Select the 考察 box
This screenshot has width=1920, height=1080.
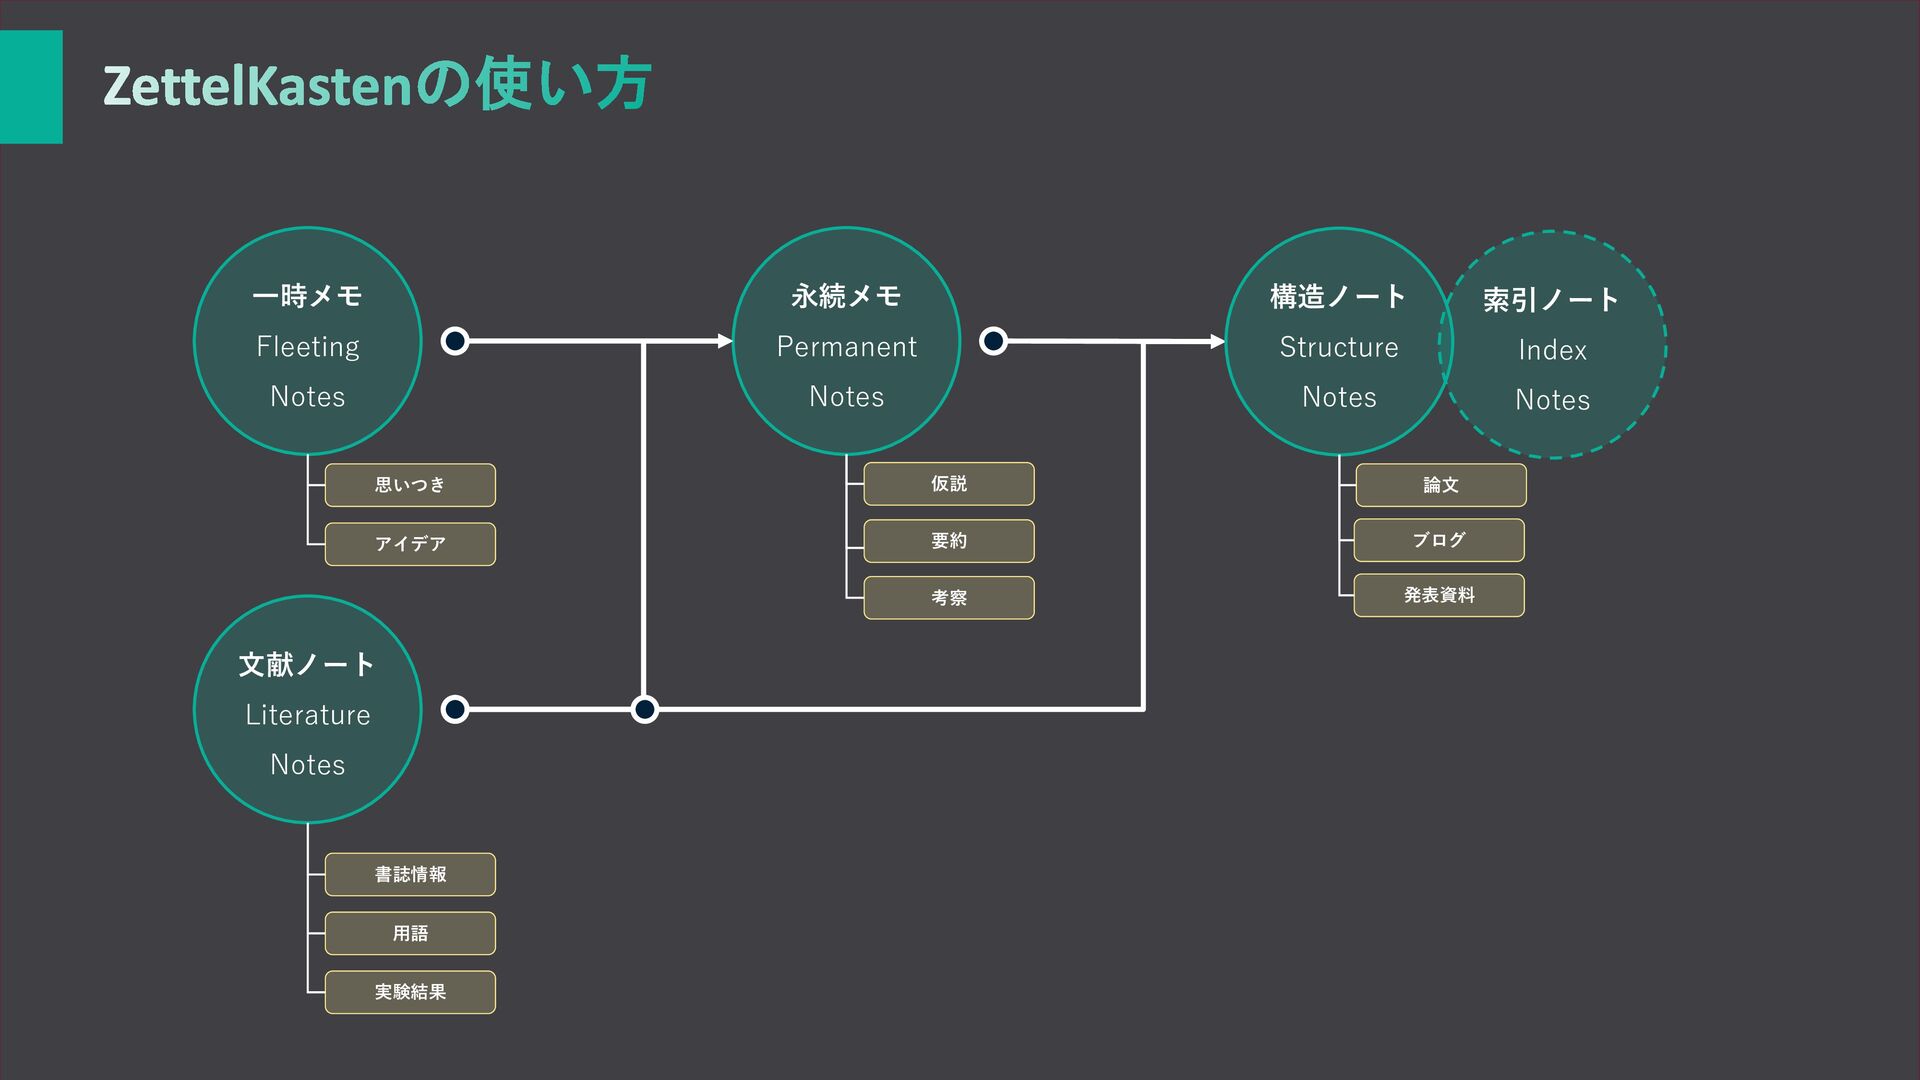949,598
